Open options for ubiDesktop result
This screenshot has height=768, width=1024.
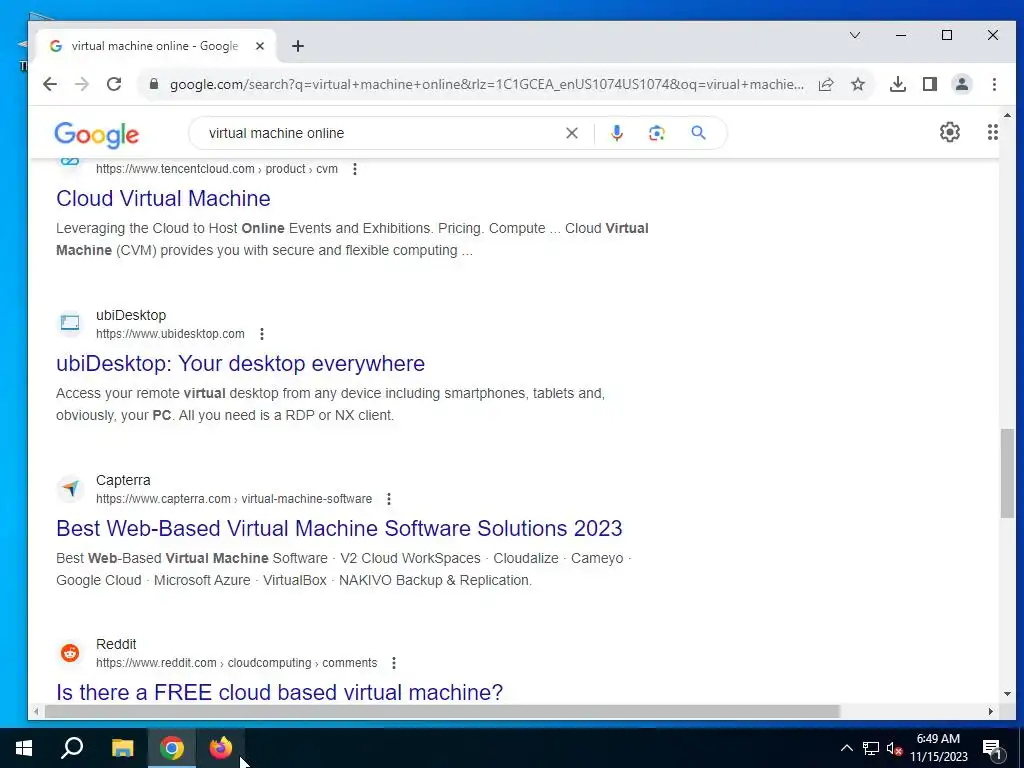tap(262, 334)
